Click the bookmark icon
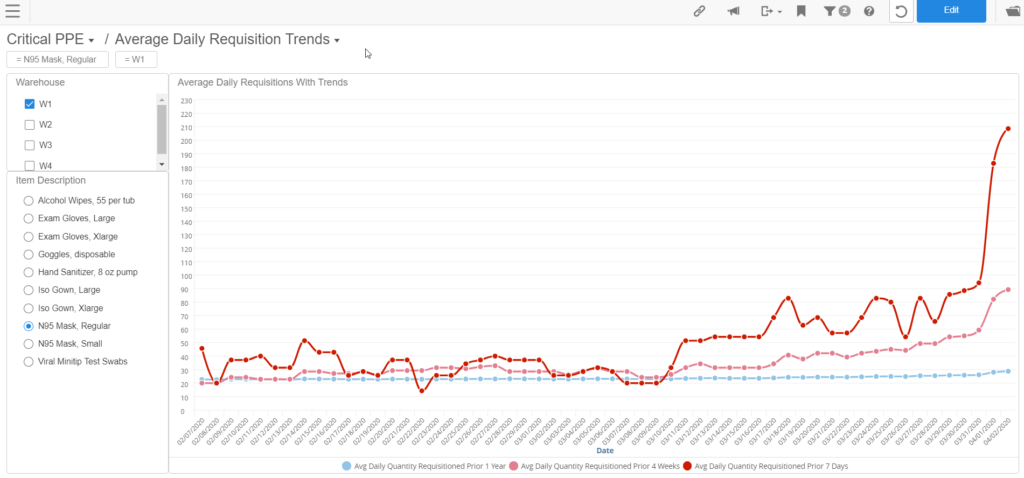The image size is (1024, 478). (x=801, y=11)
